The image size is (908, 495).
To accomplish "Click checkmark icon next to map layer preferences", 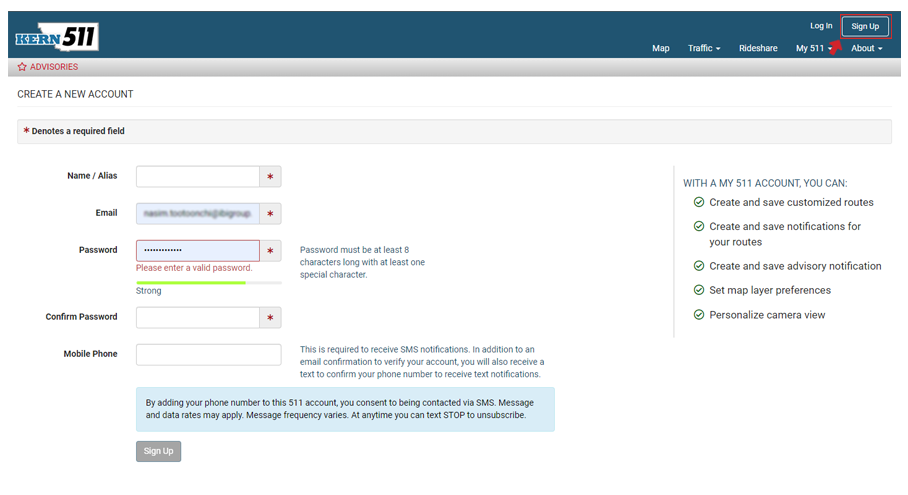I will (699, 290).
